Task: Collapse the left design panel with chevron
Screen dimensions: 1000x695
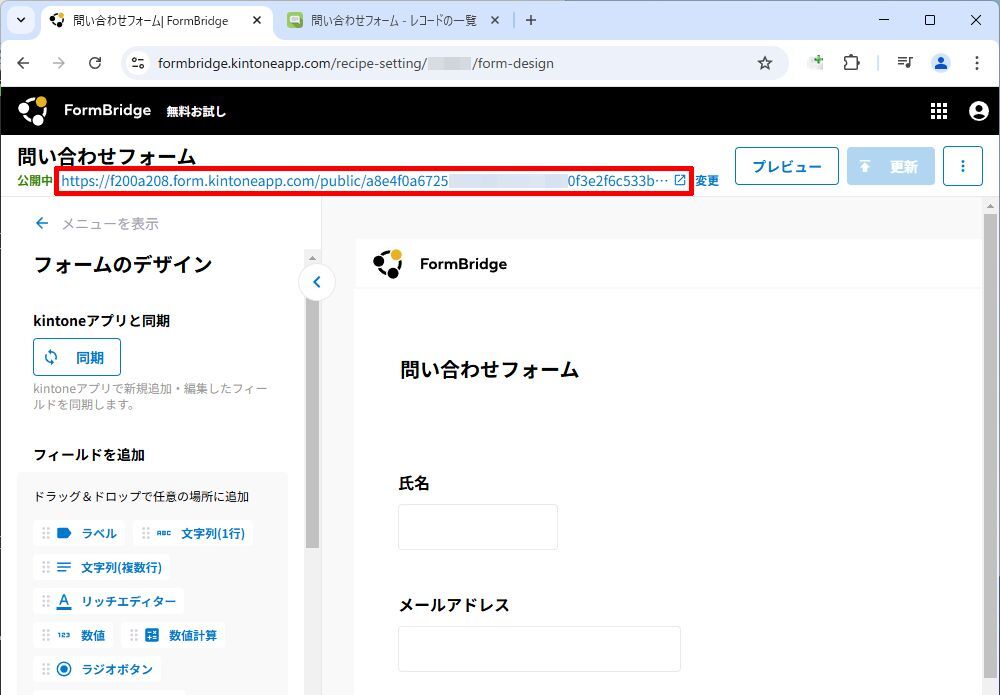Action: [x=317, y=282]
